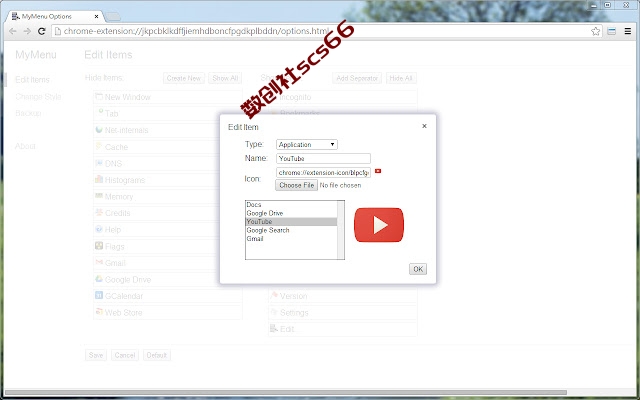
Task: Go to Edit Items in the sidebar
Action: coord(32,80)
